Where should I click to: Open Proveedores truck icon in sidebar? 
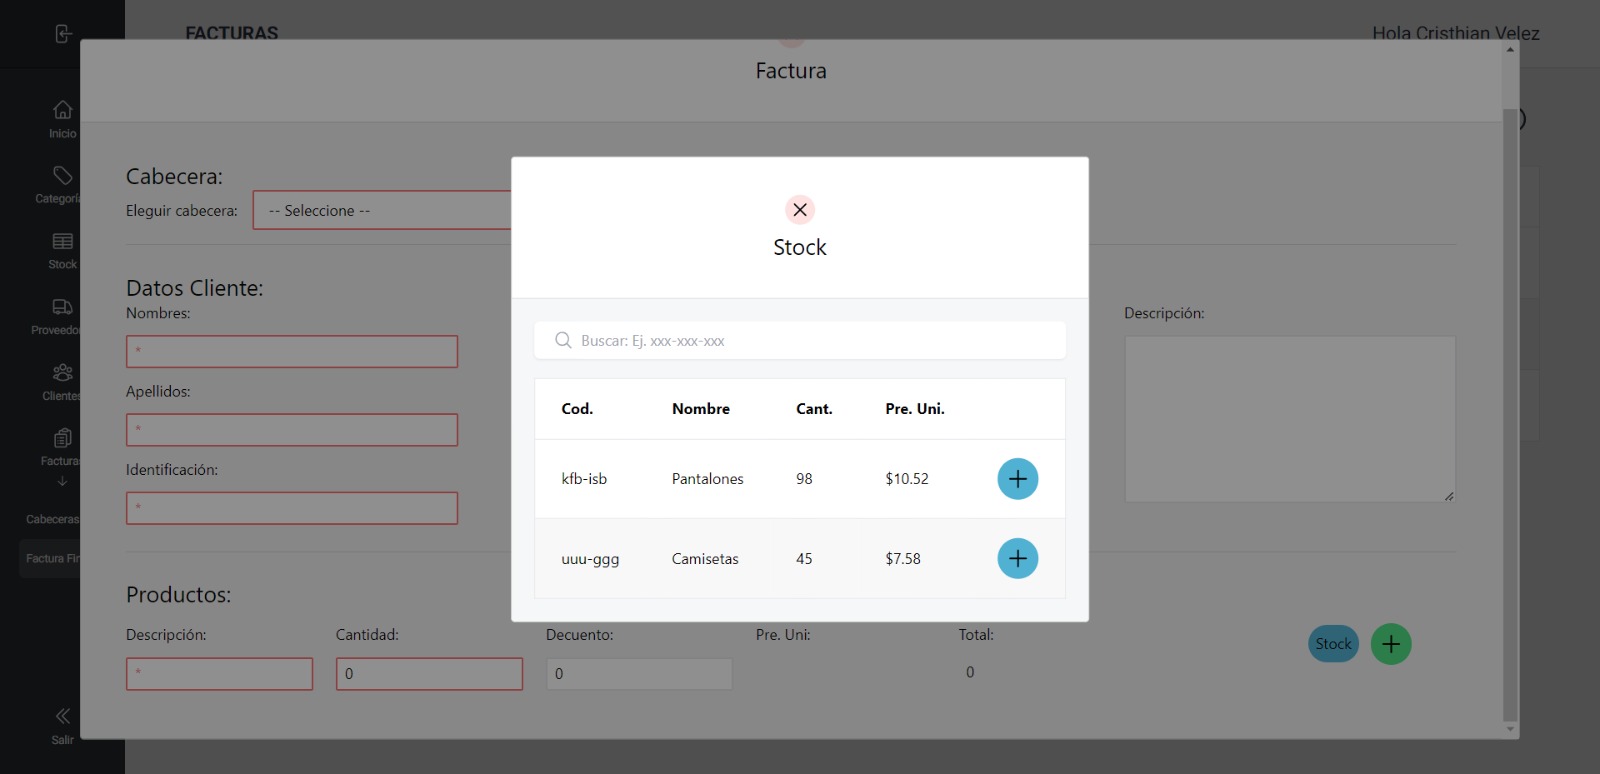(x=62, y=307)
